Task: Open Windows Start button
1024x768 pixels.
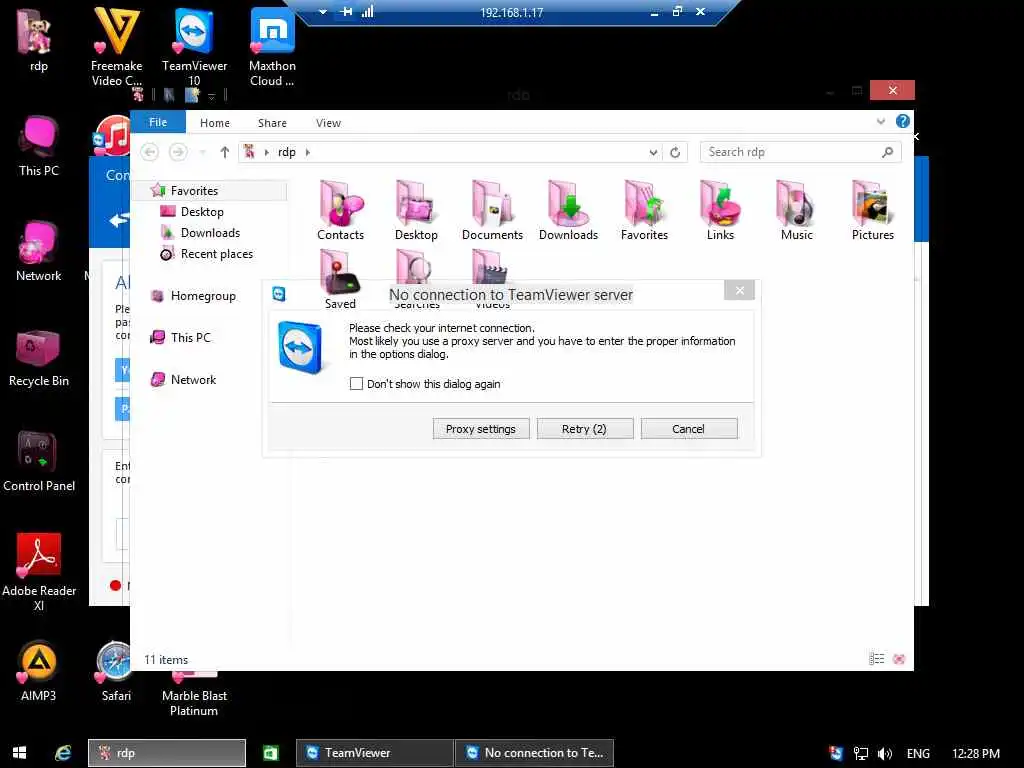Action: pyautogui.click(x=20, y=753)
